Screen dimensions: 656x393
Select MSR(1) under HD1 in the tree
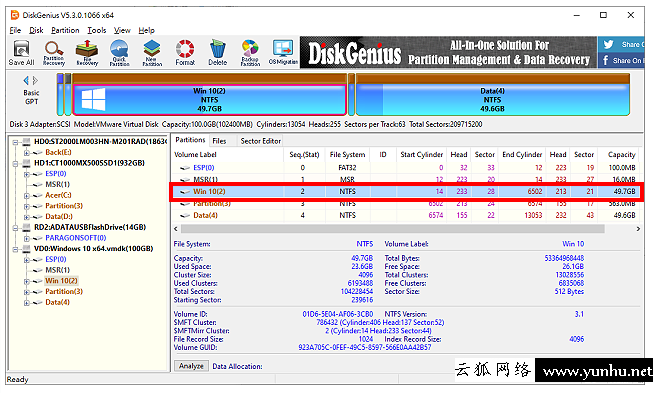[57, 184]
